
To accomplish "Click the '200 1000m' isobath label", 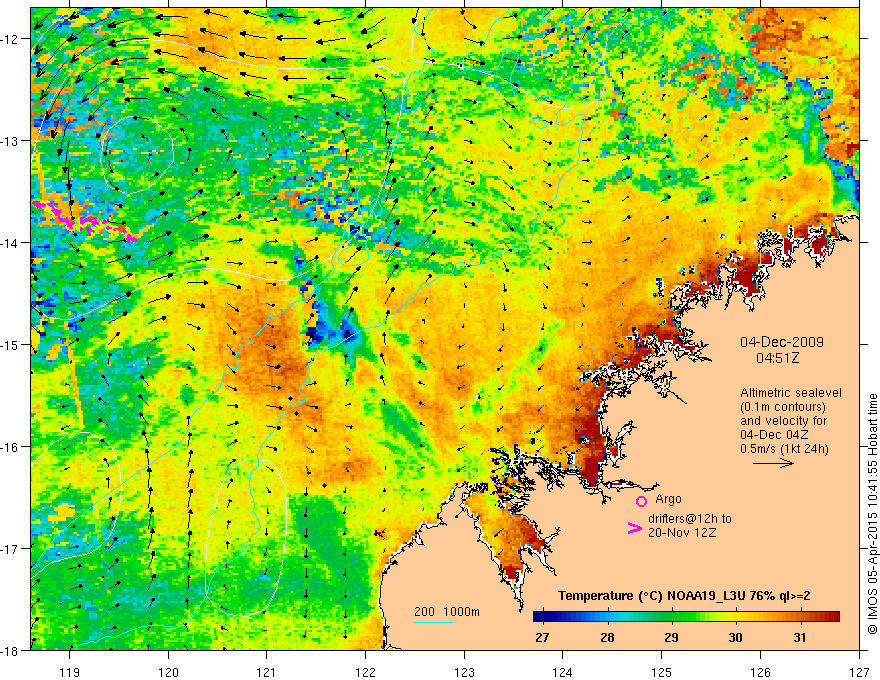I will [447, 612].
